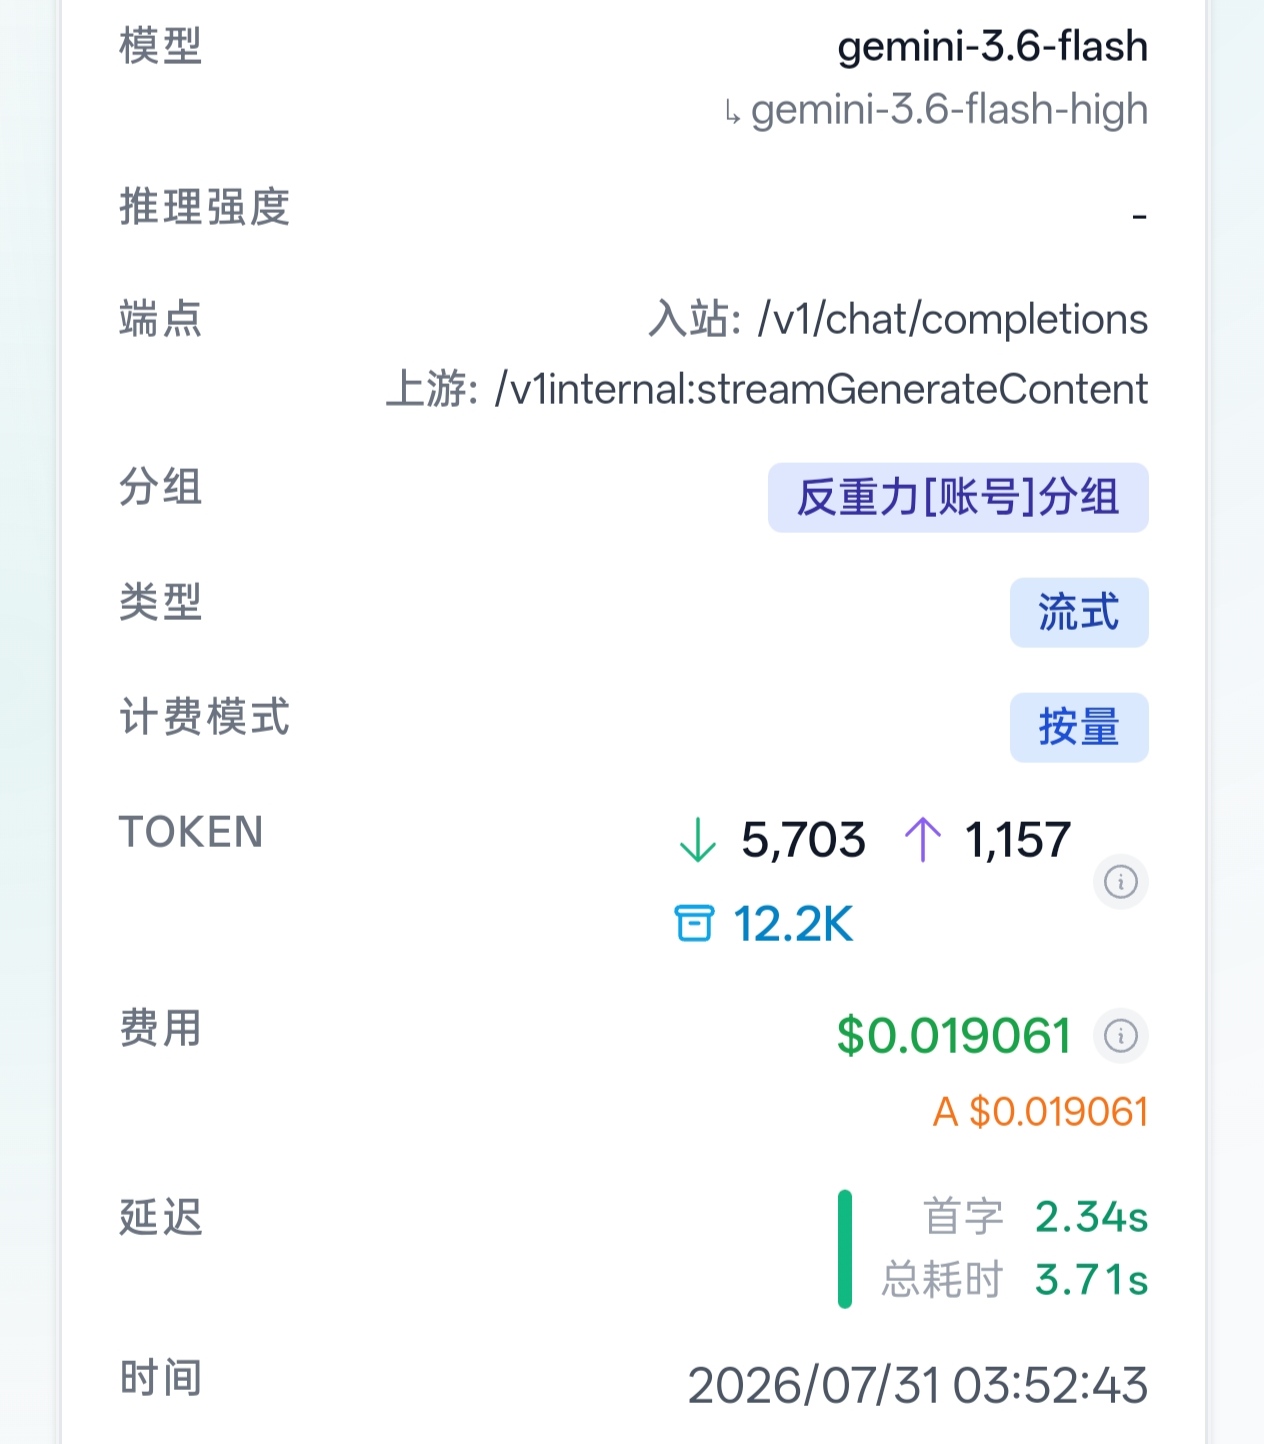This screenshot has width=1264, height=1444.
Task: Click the blue cache box icon
Action: [694, 923]
